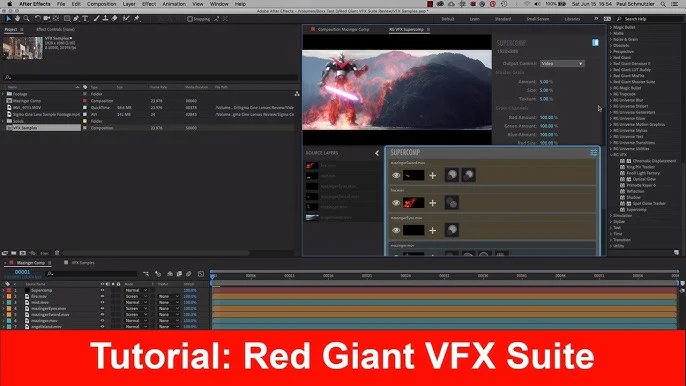This screenshot has height=386, width=686.
Task: Open the Composition menu
Action: coord(102,4)
